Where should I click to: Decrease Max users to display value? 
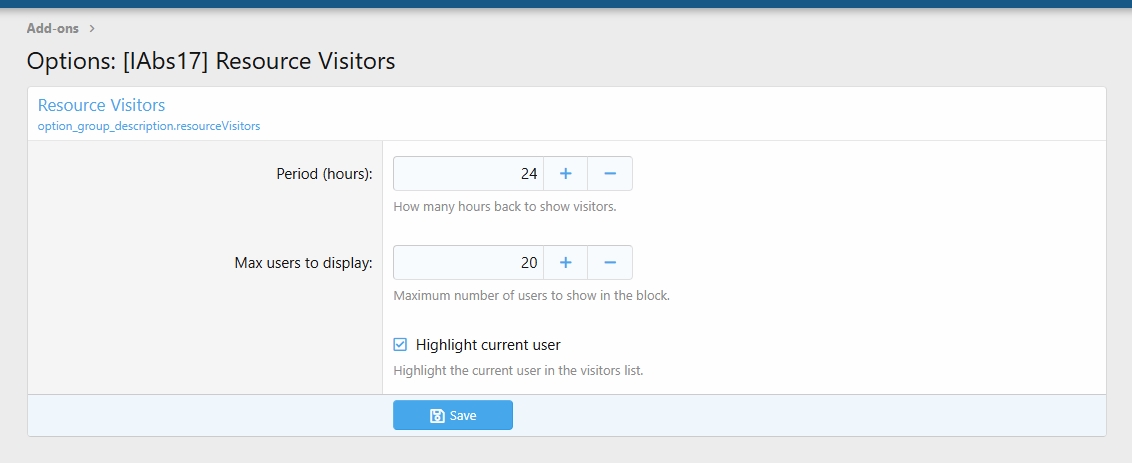610,262
